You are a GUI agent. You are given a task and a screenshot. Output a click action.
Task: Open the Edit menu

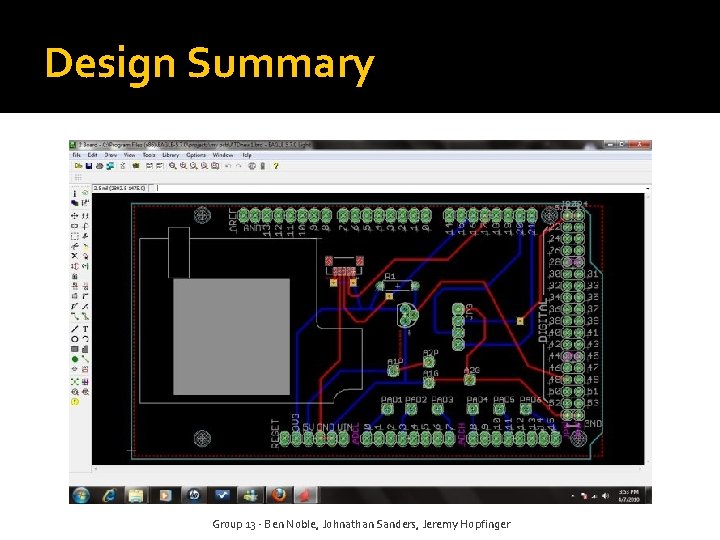coord(92,155)
